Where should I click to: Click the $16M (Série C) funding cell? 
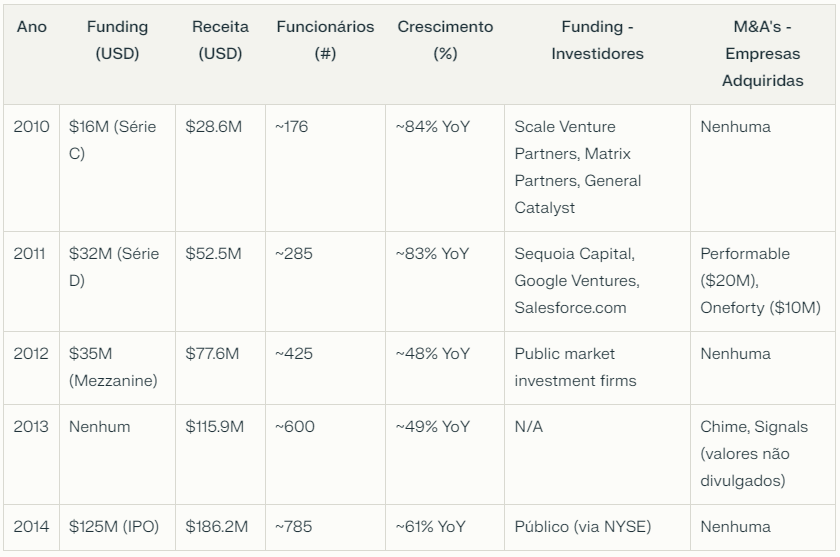pyautogui.click(x=112, y=140)
